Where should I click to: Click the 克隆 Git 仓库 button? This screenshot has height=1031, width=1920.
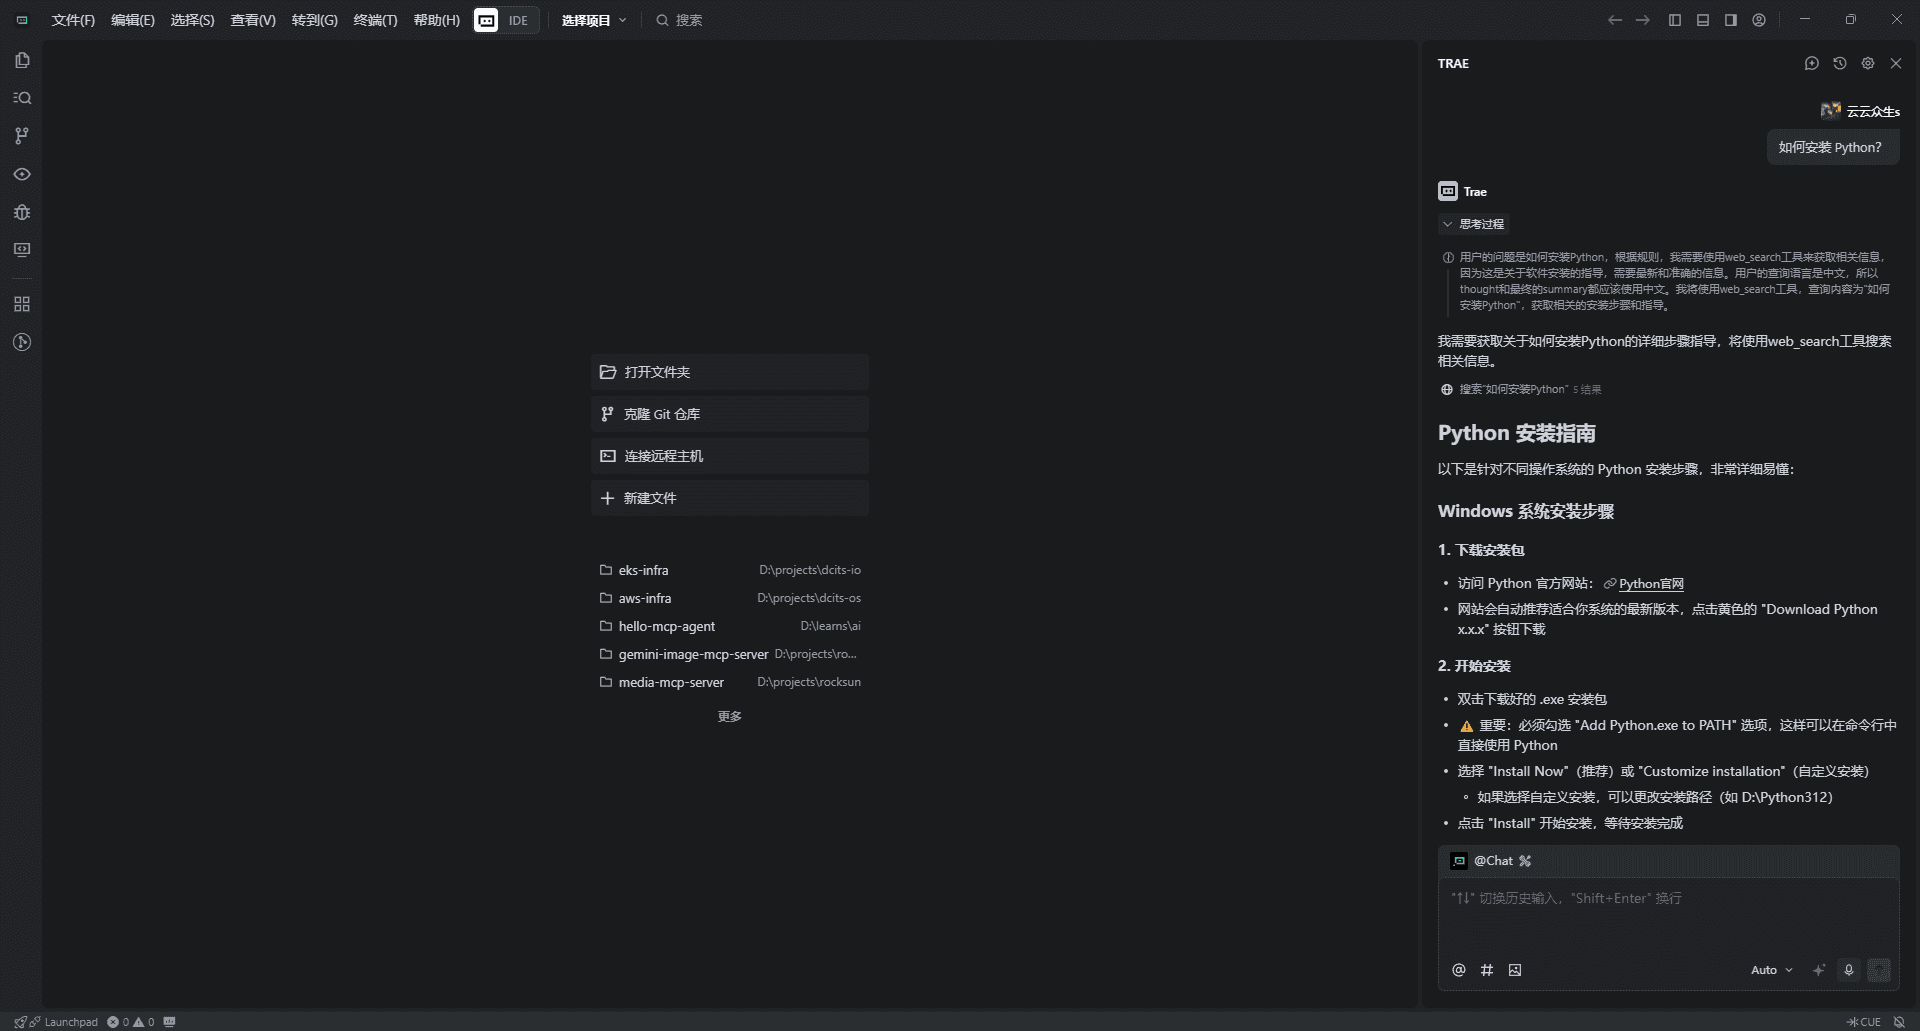[x=729, y=414]
